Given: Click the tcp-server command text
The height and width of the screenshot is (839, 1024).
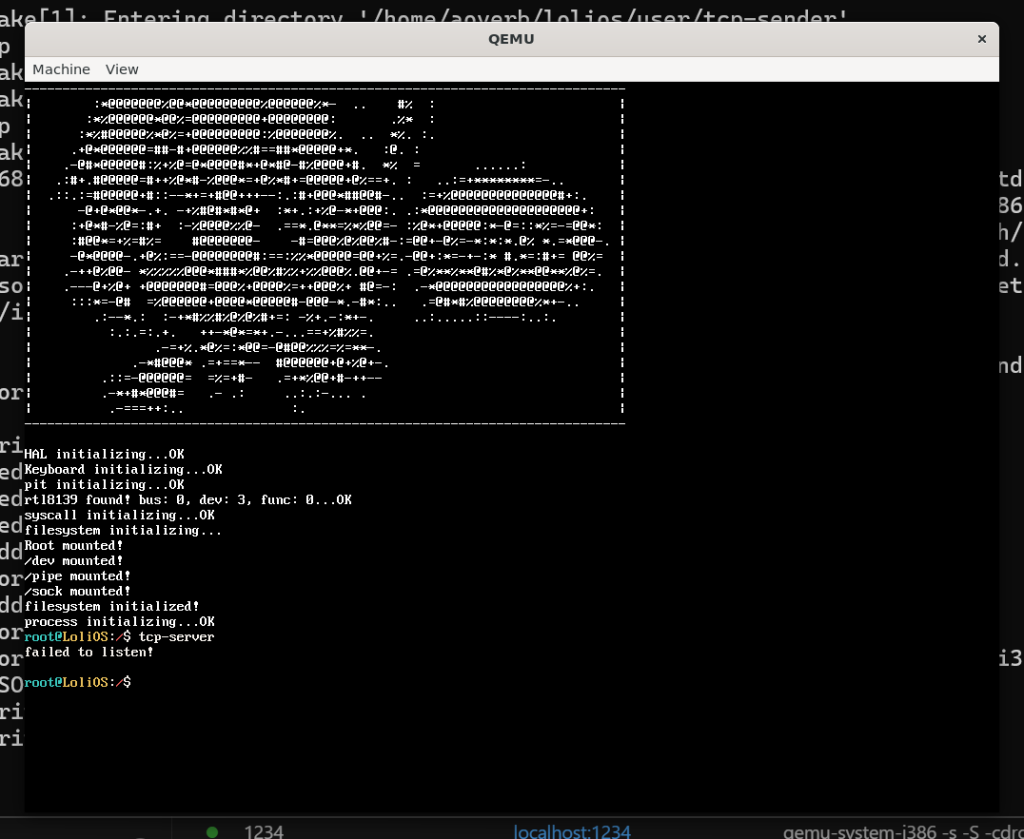Looking at the screenshot, I should point(177,637).
